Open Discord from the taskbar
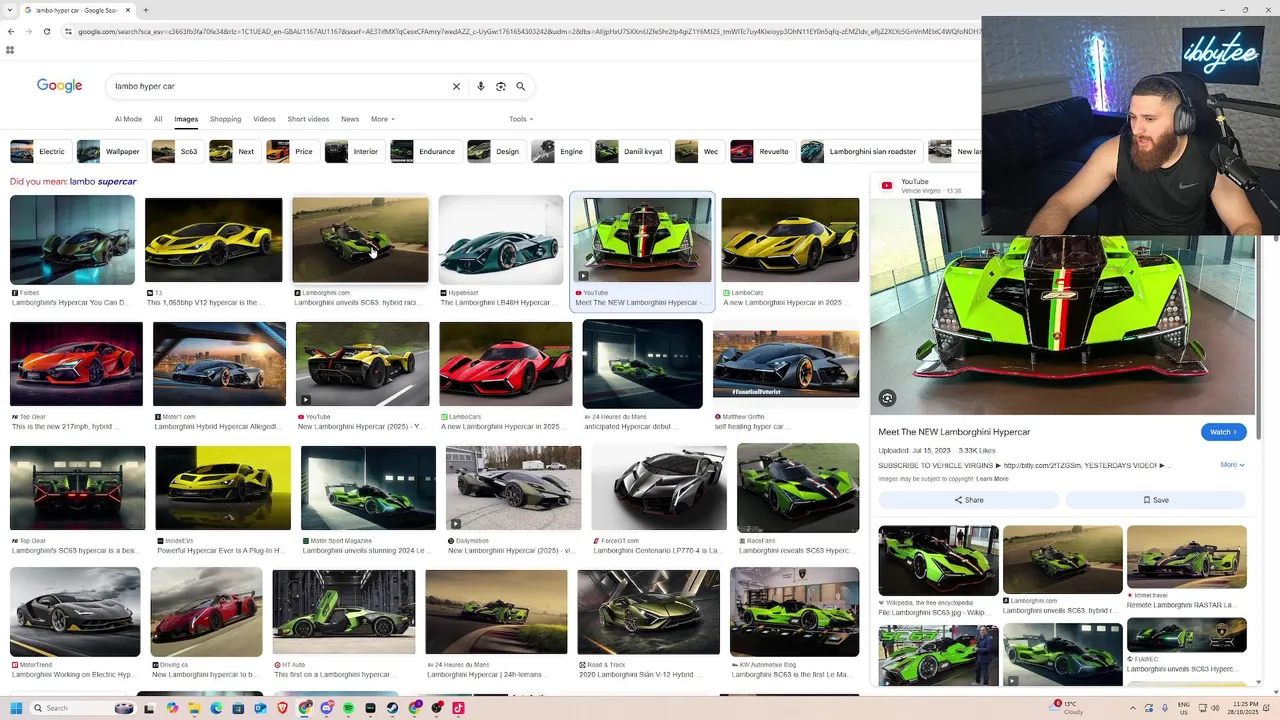This screenshot has width=1280, height=720. point(327,708)
